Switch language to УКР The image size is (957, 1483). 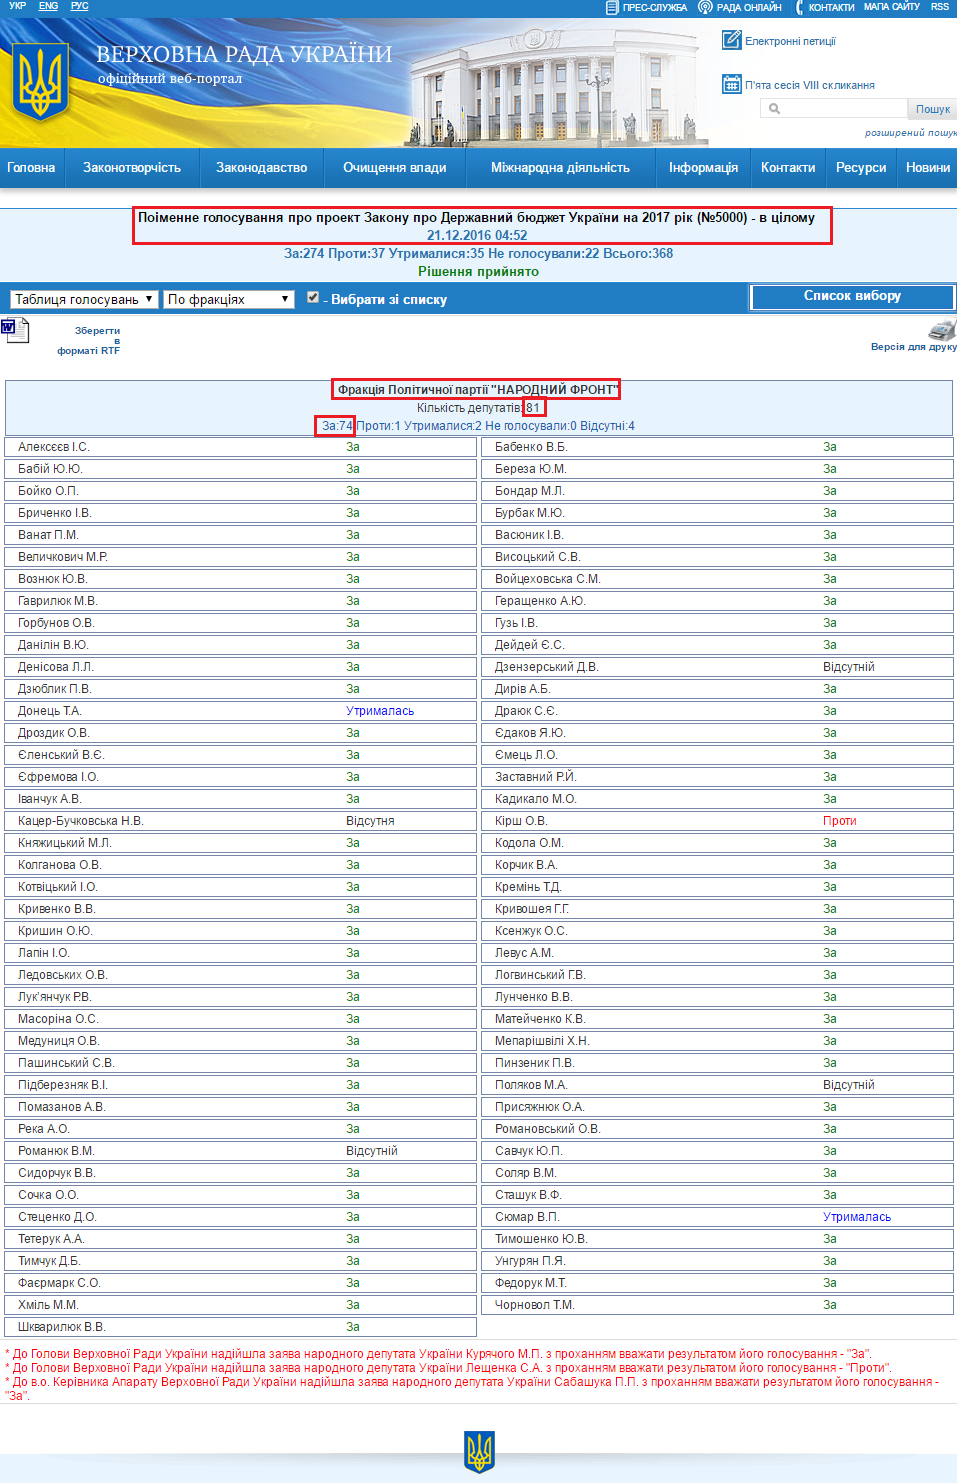click(x=17, y=6)
